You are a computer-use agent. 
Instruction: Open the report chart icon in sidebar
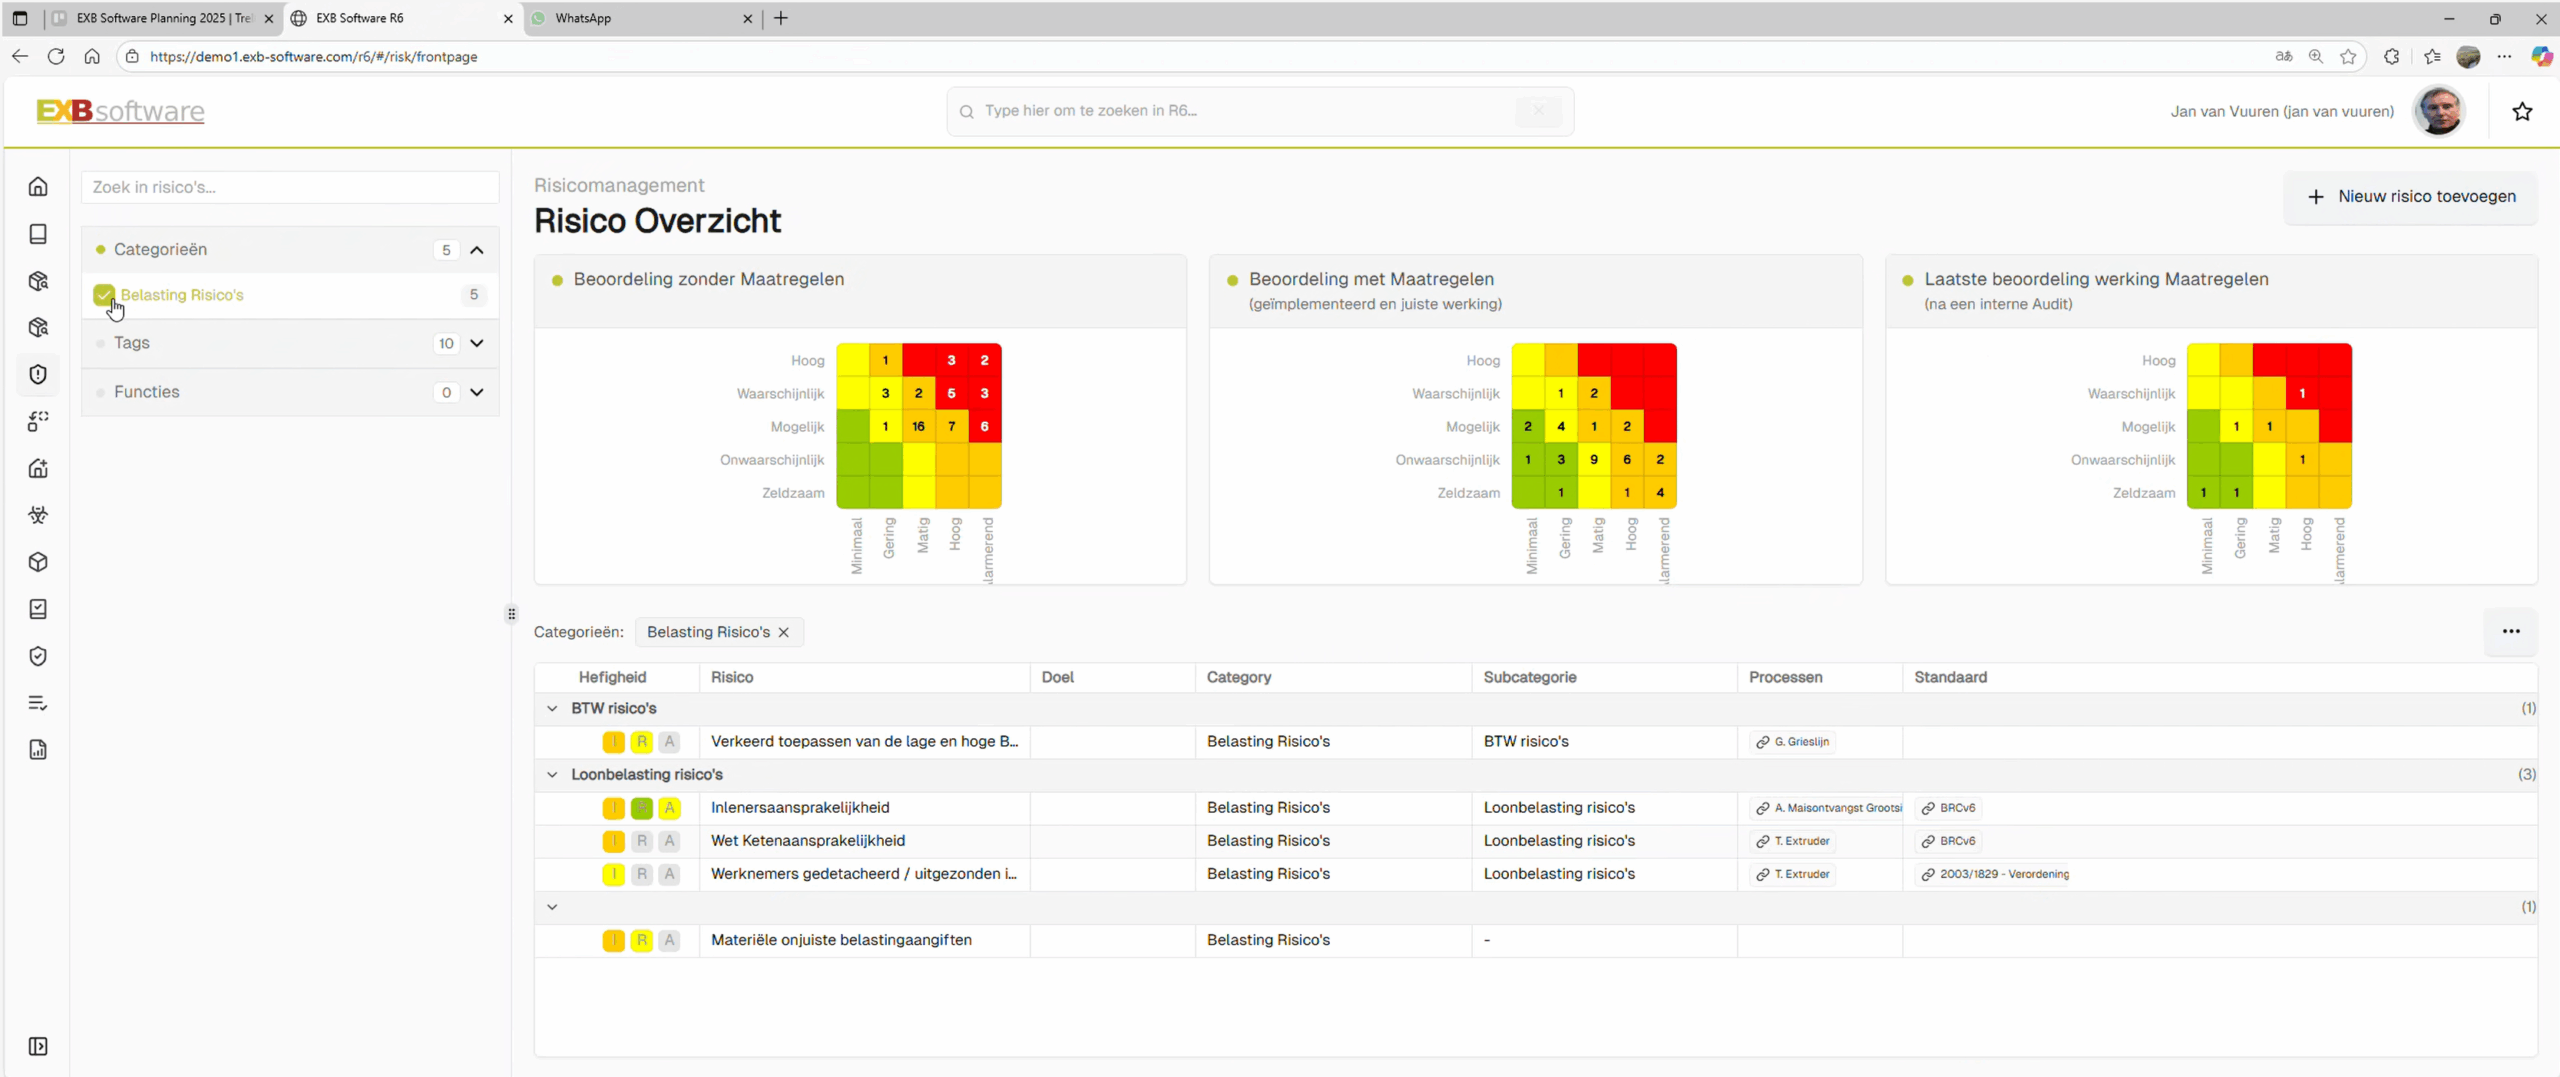click(38, 750)
